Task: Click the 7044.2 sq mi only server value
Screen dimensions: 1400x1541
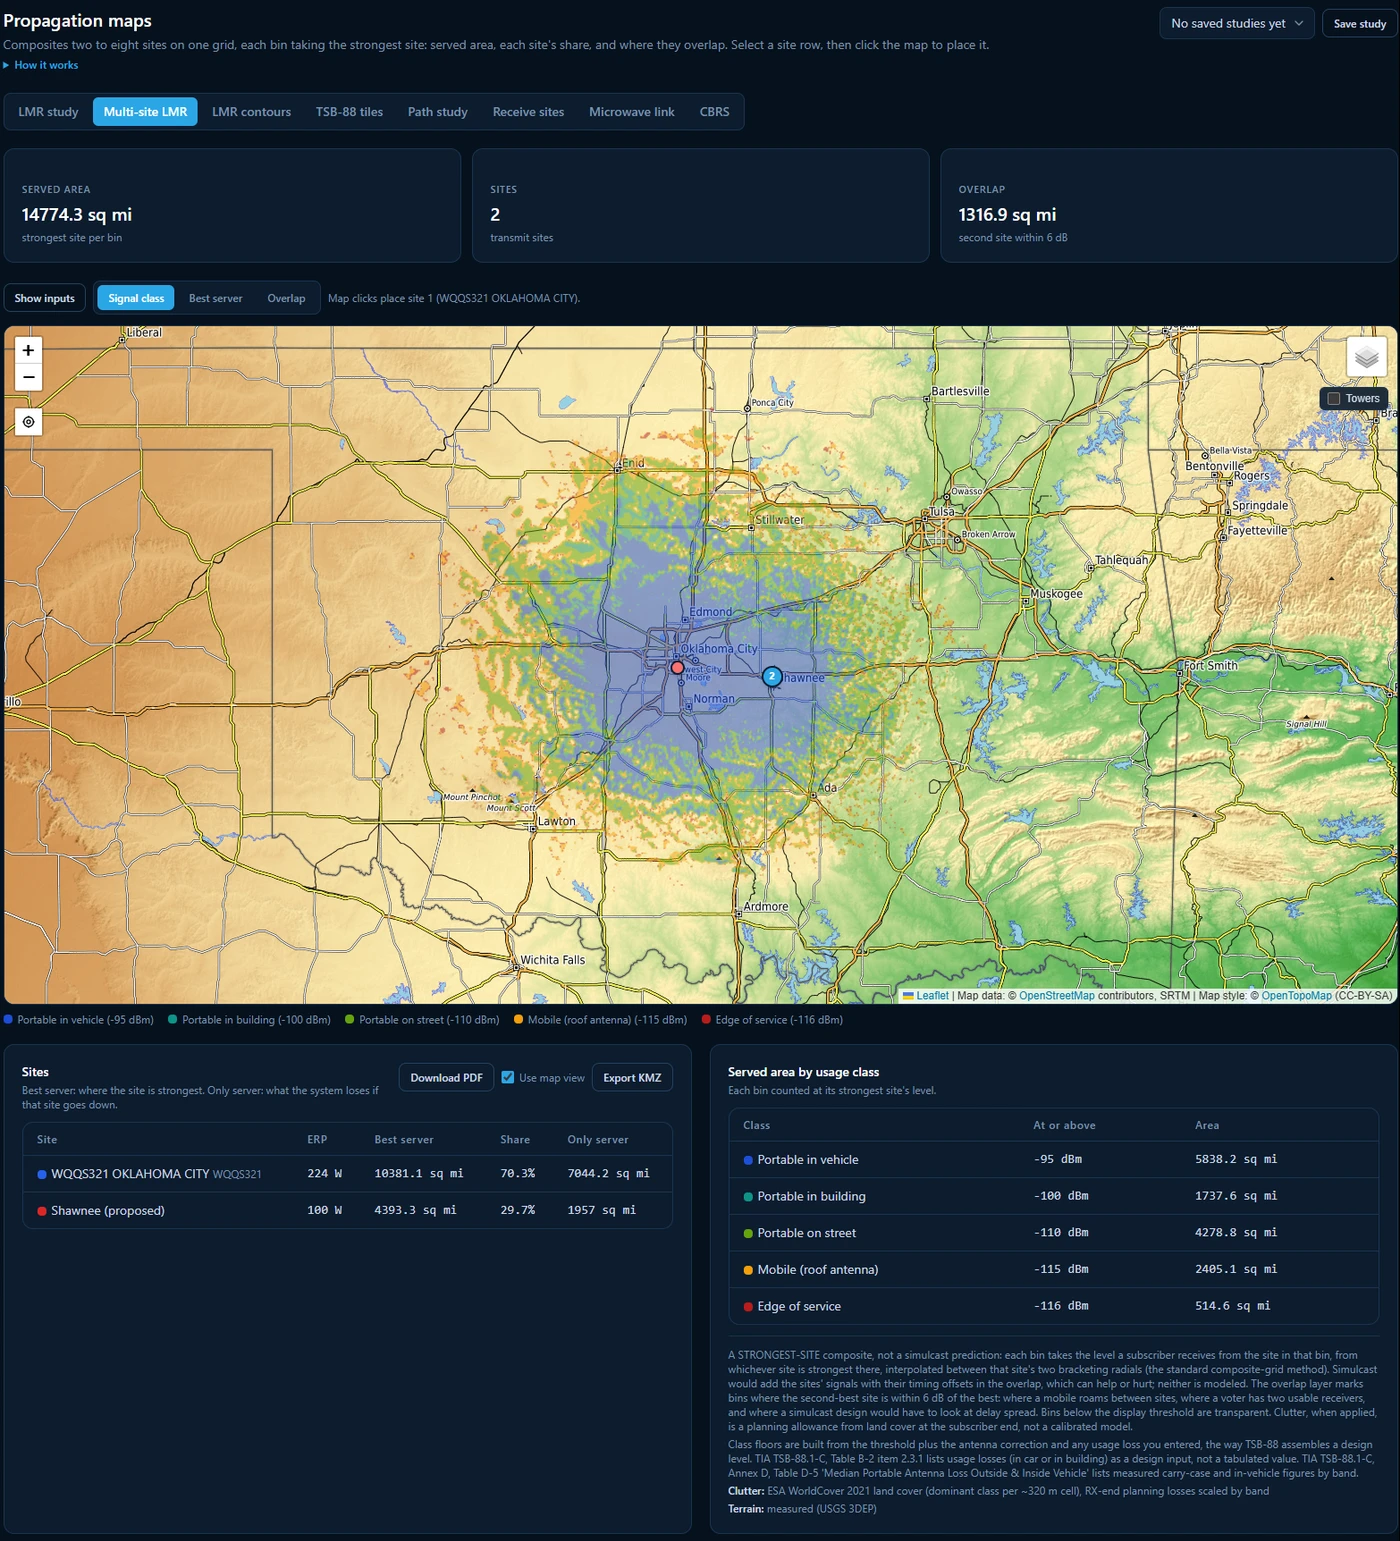Action: tap(608, 1173)
